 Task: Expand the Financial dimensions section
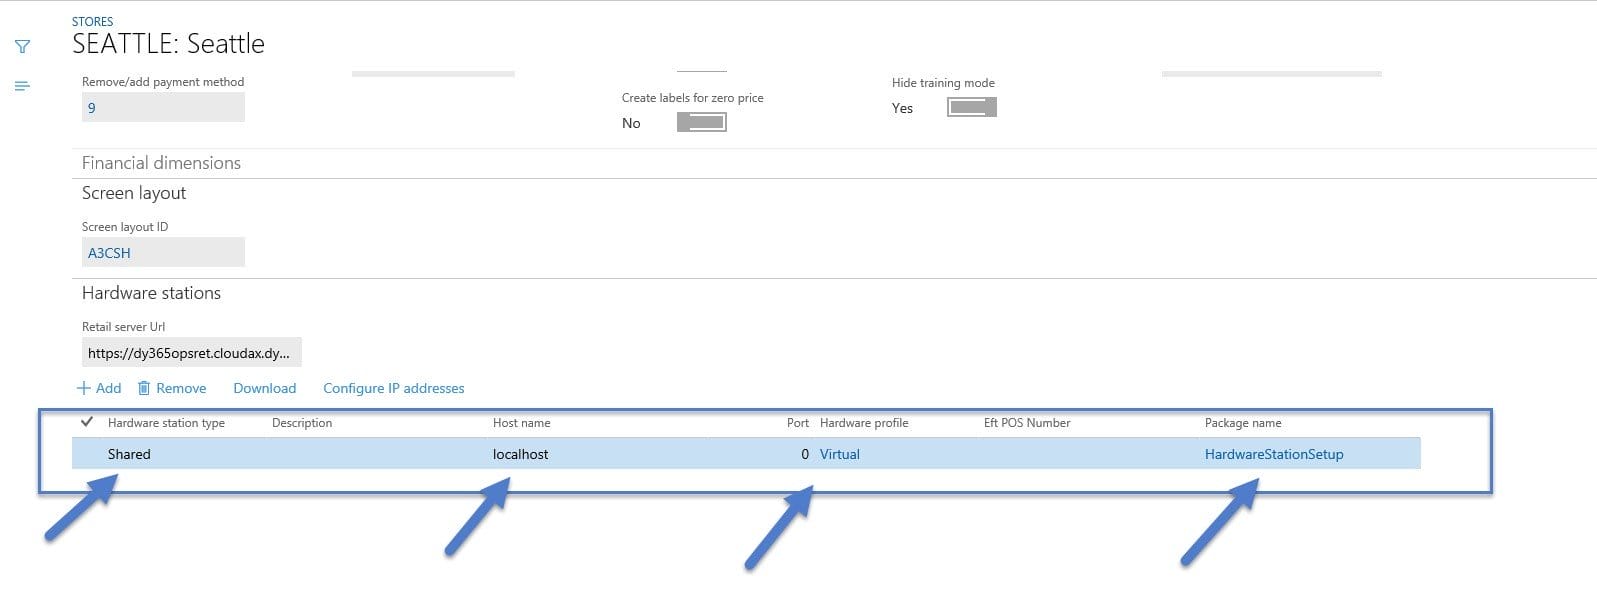(161, 163)
